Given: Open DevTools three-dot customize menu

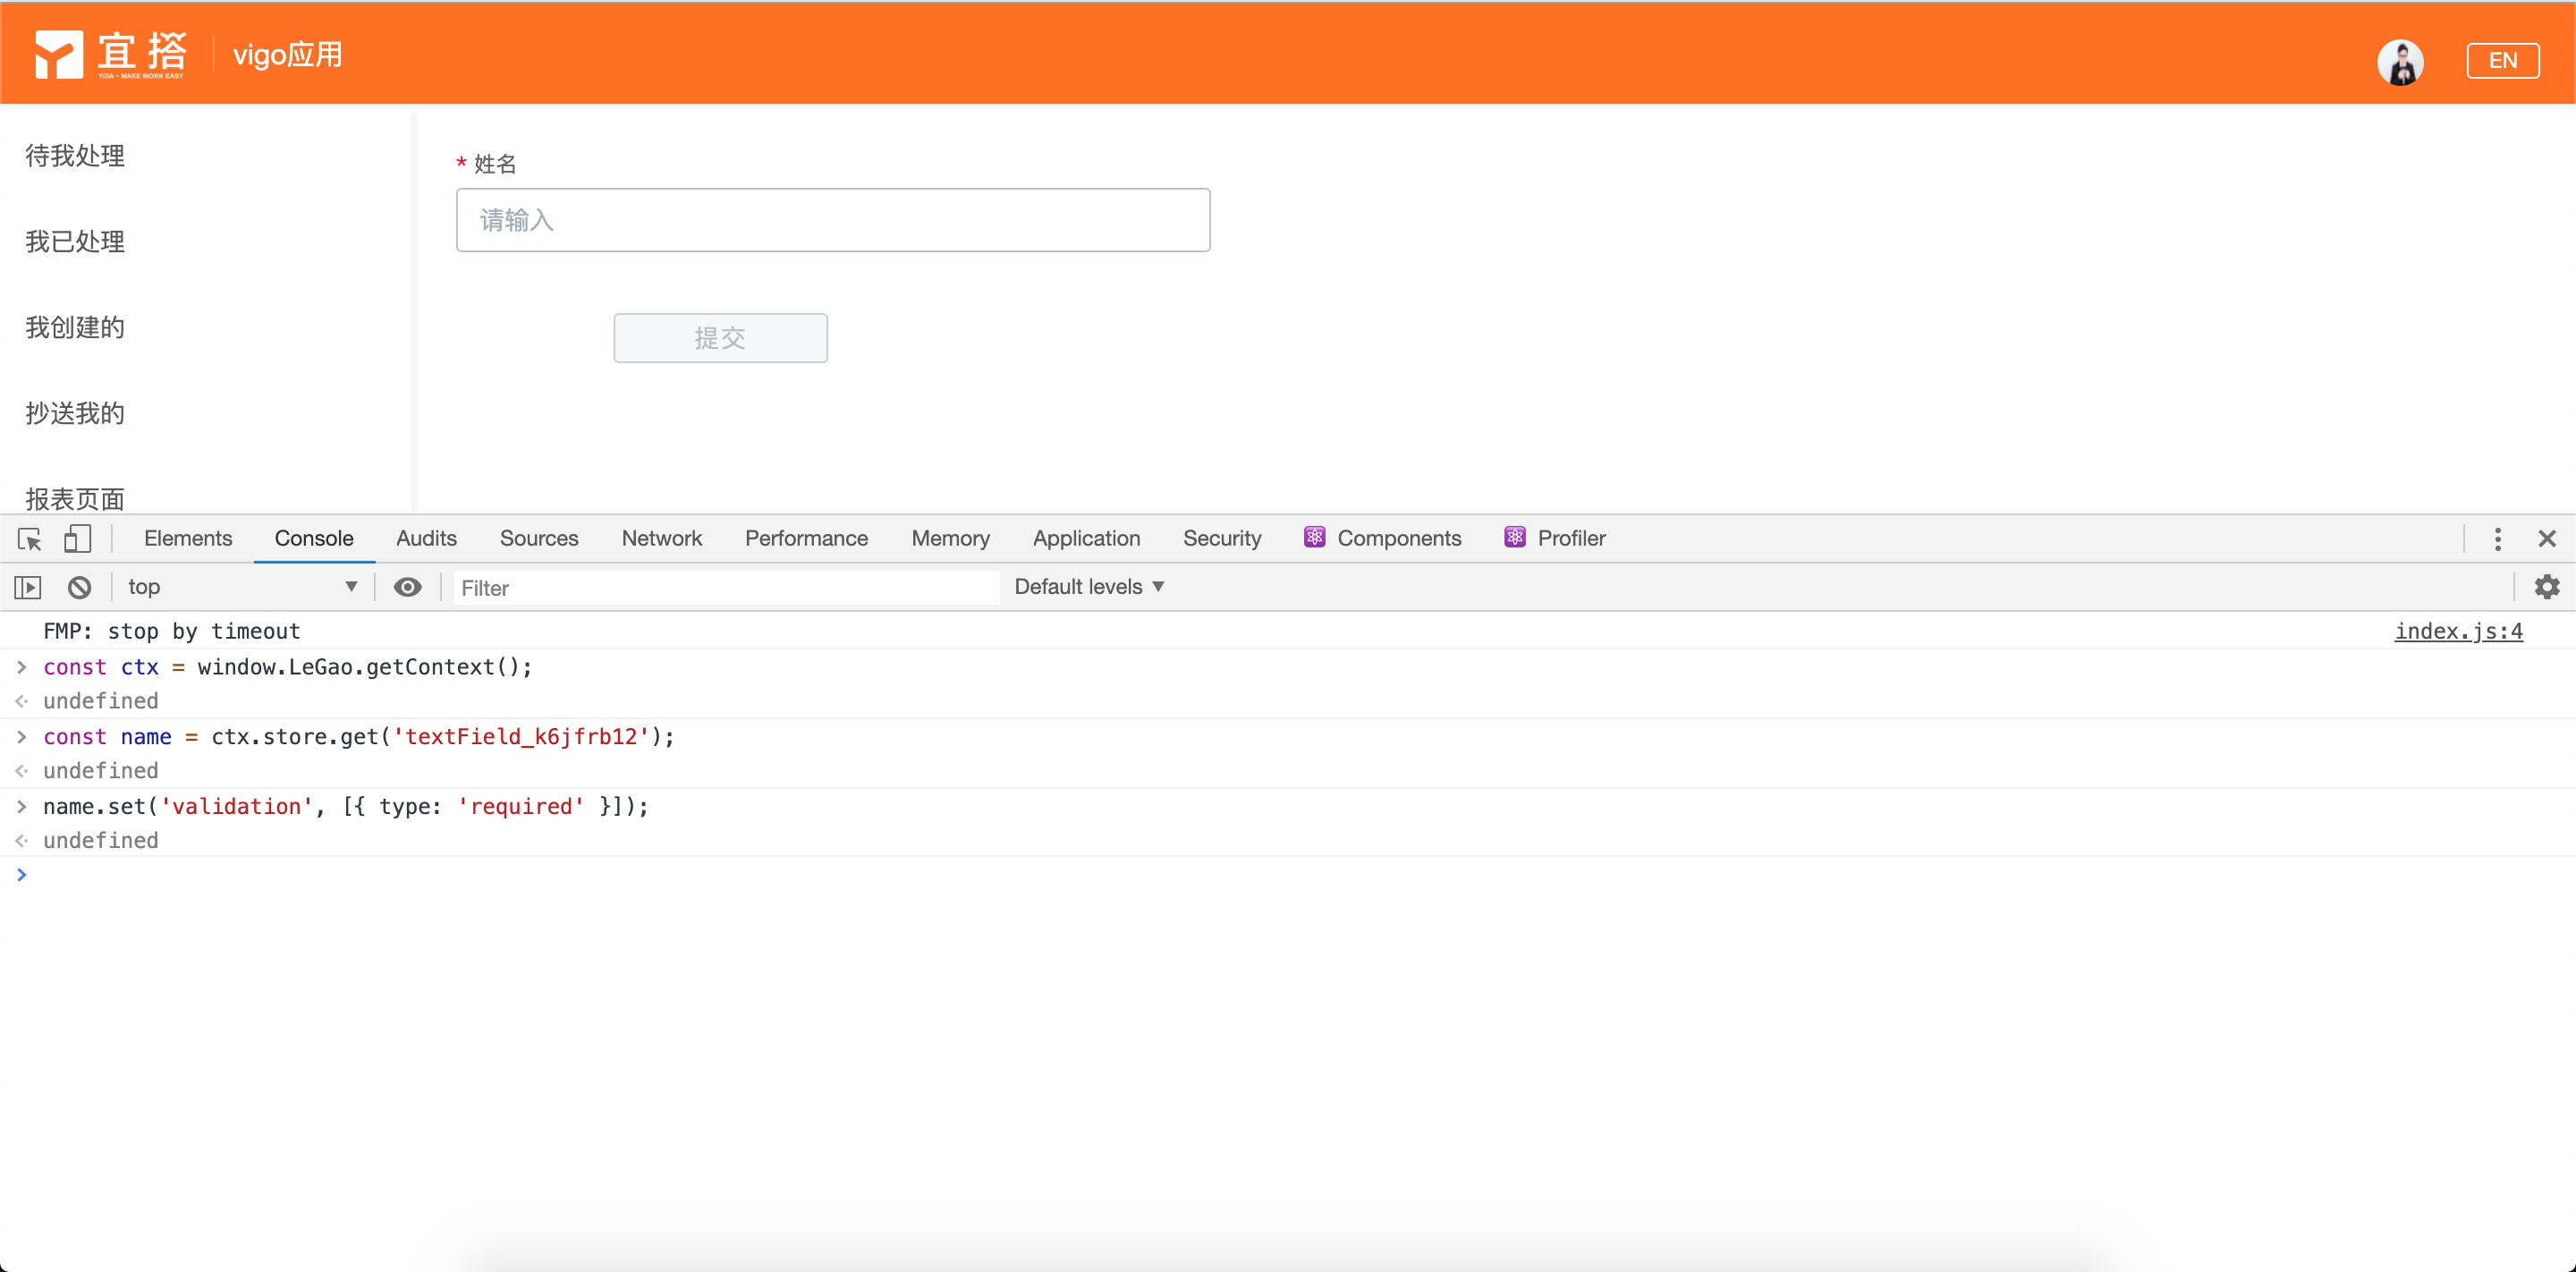Looking at the screenshot, I should [x=2497, y=539].
